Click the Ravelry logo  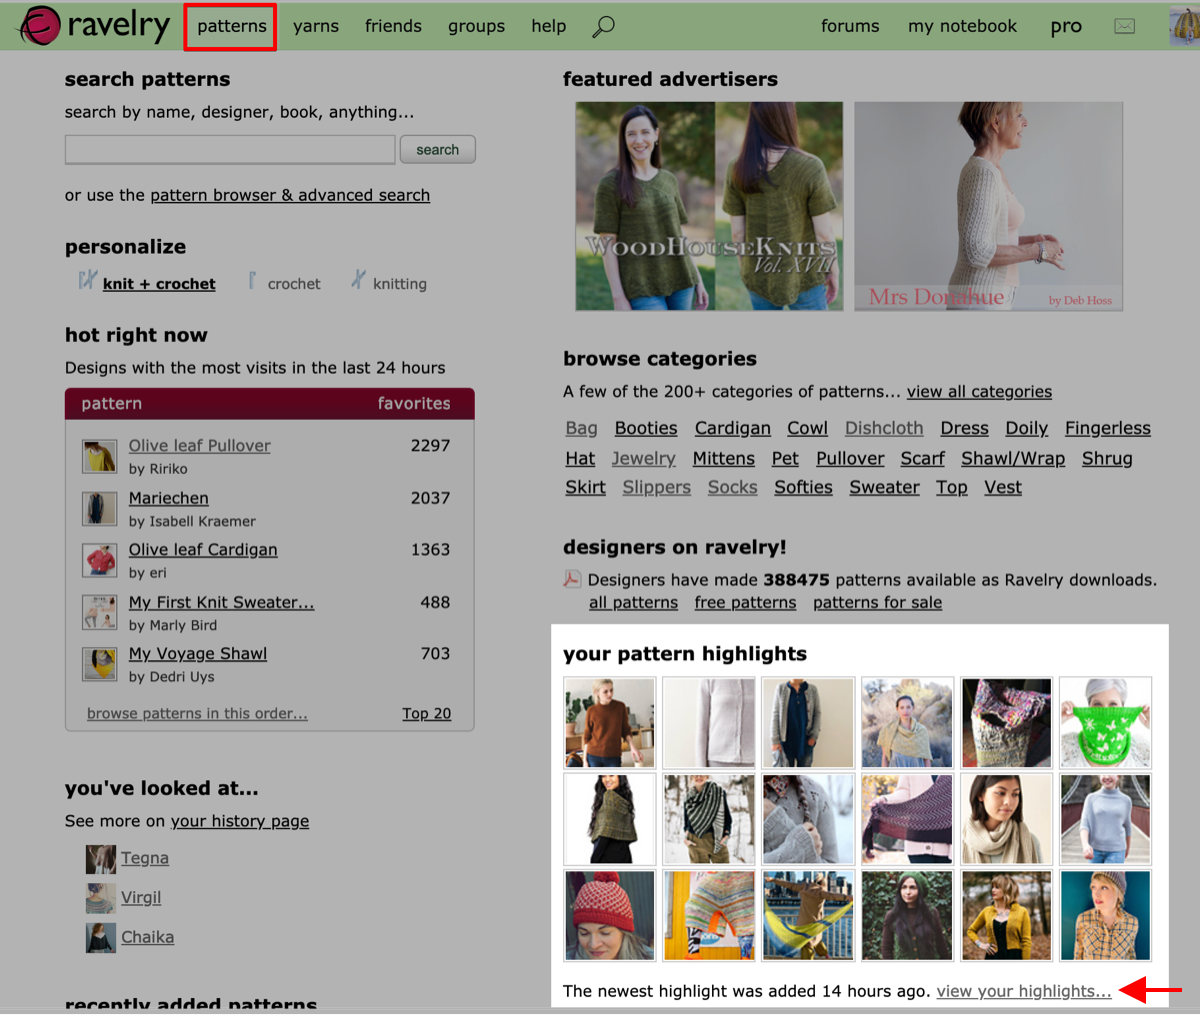pyautogui.click(x=95, y=25)
